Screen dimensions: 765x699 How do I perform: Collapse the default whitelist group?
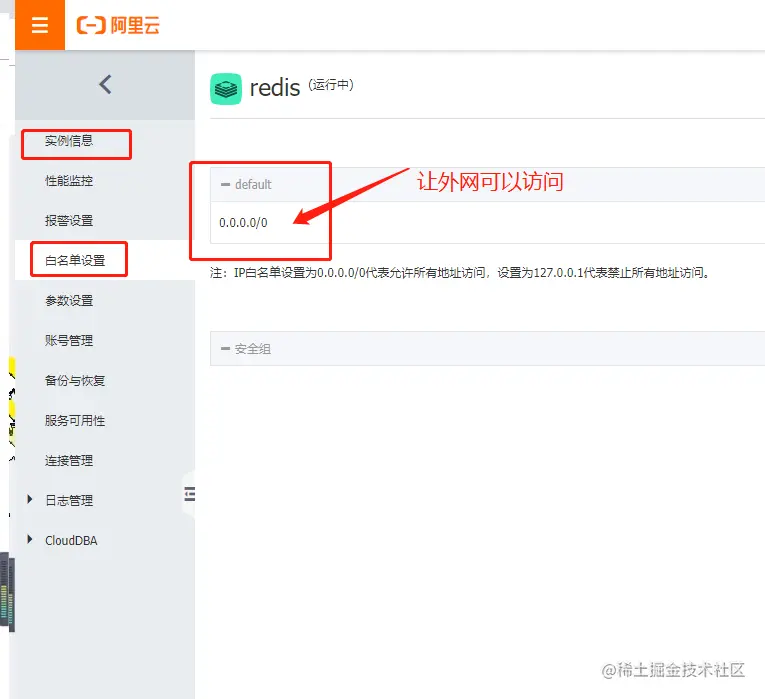225,184
